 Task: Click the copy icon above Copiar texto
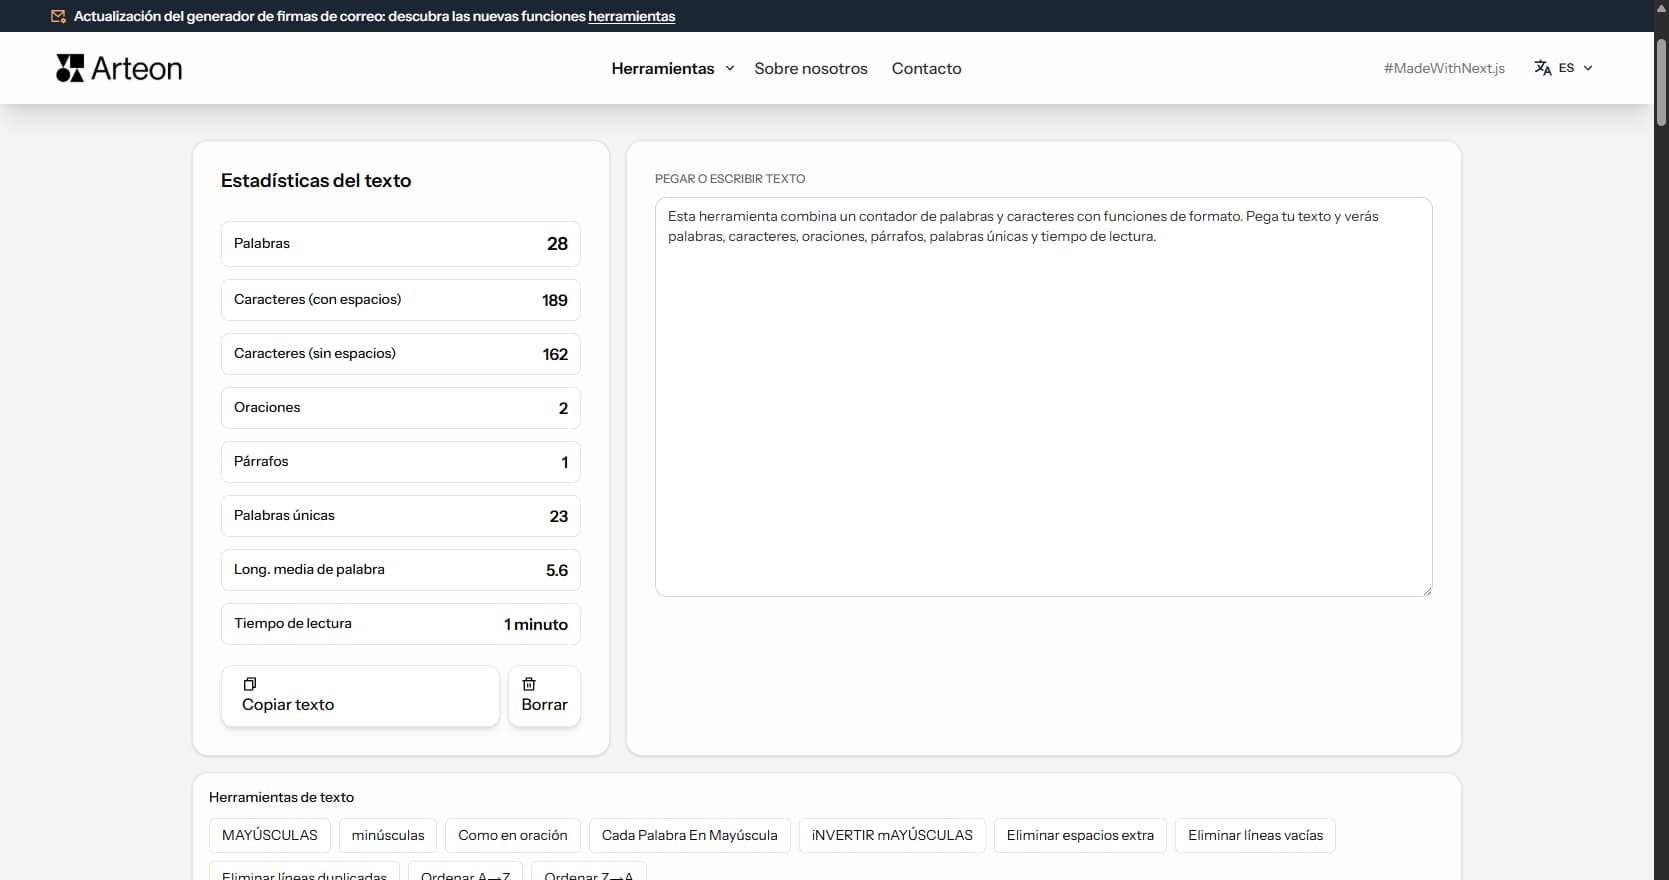250,684
